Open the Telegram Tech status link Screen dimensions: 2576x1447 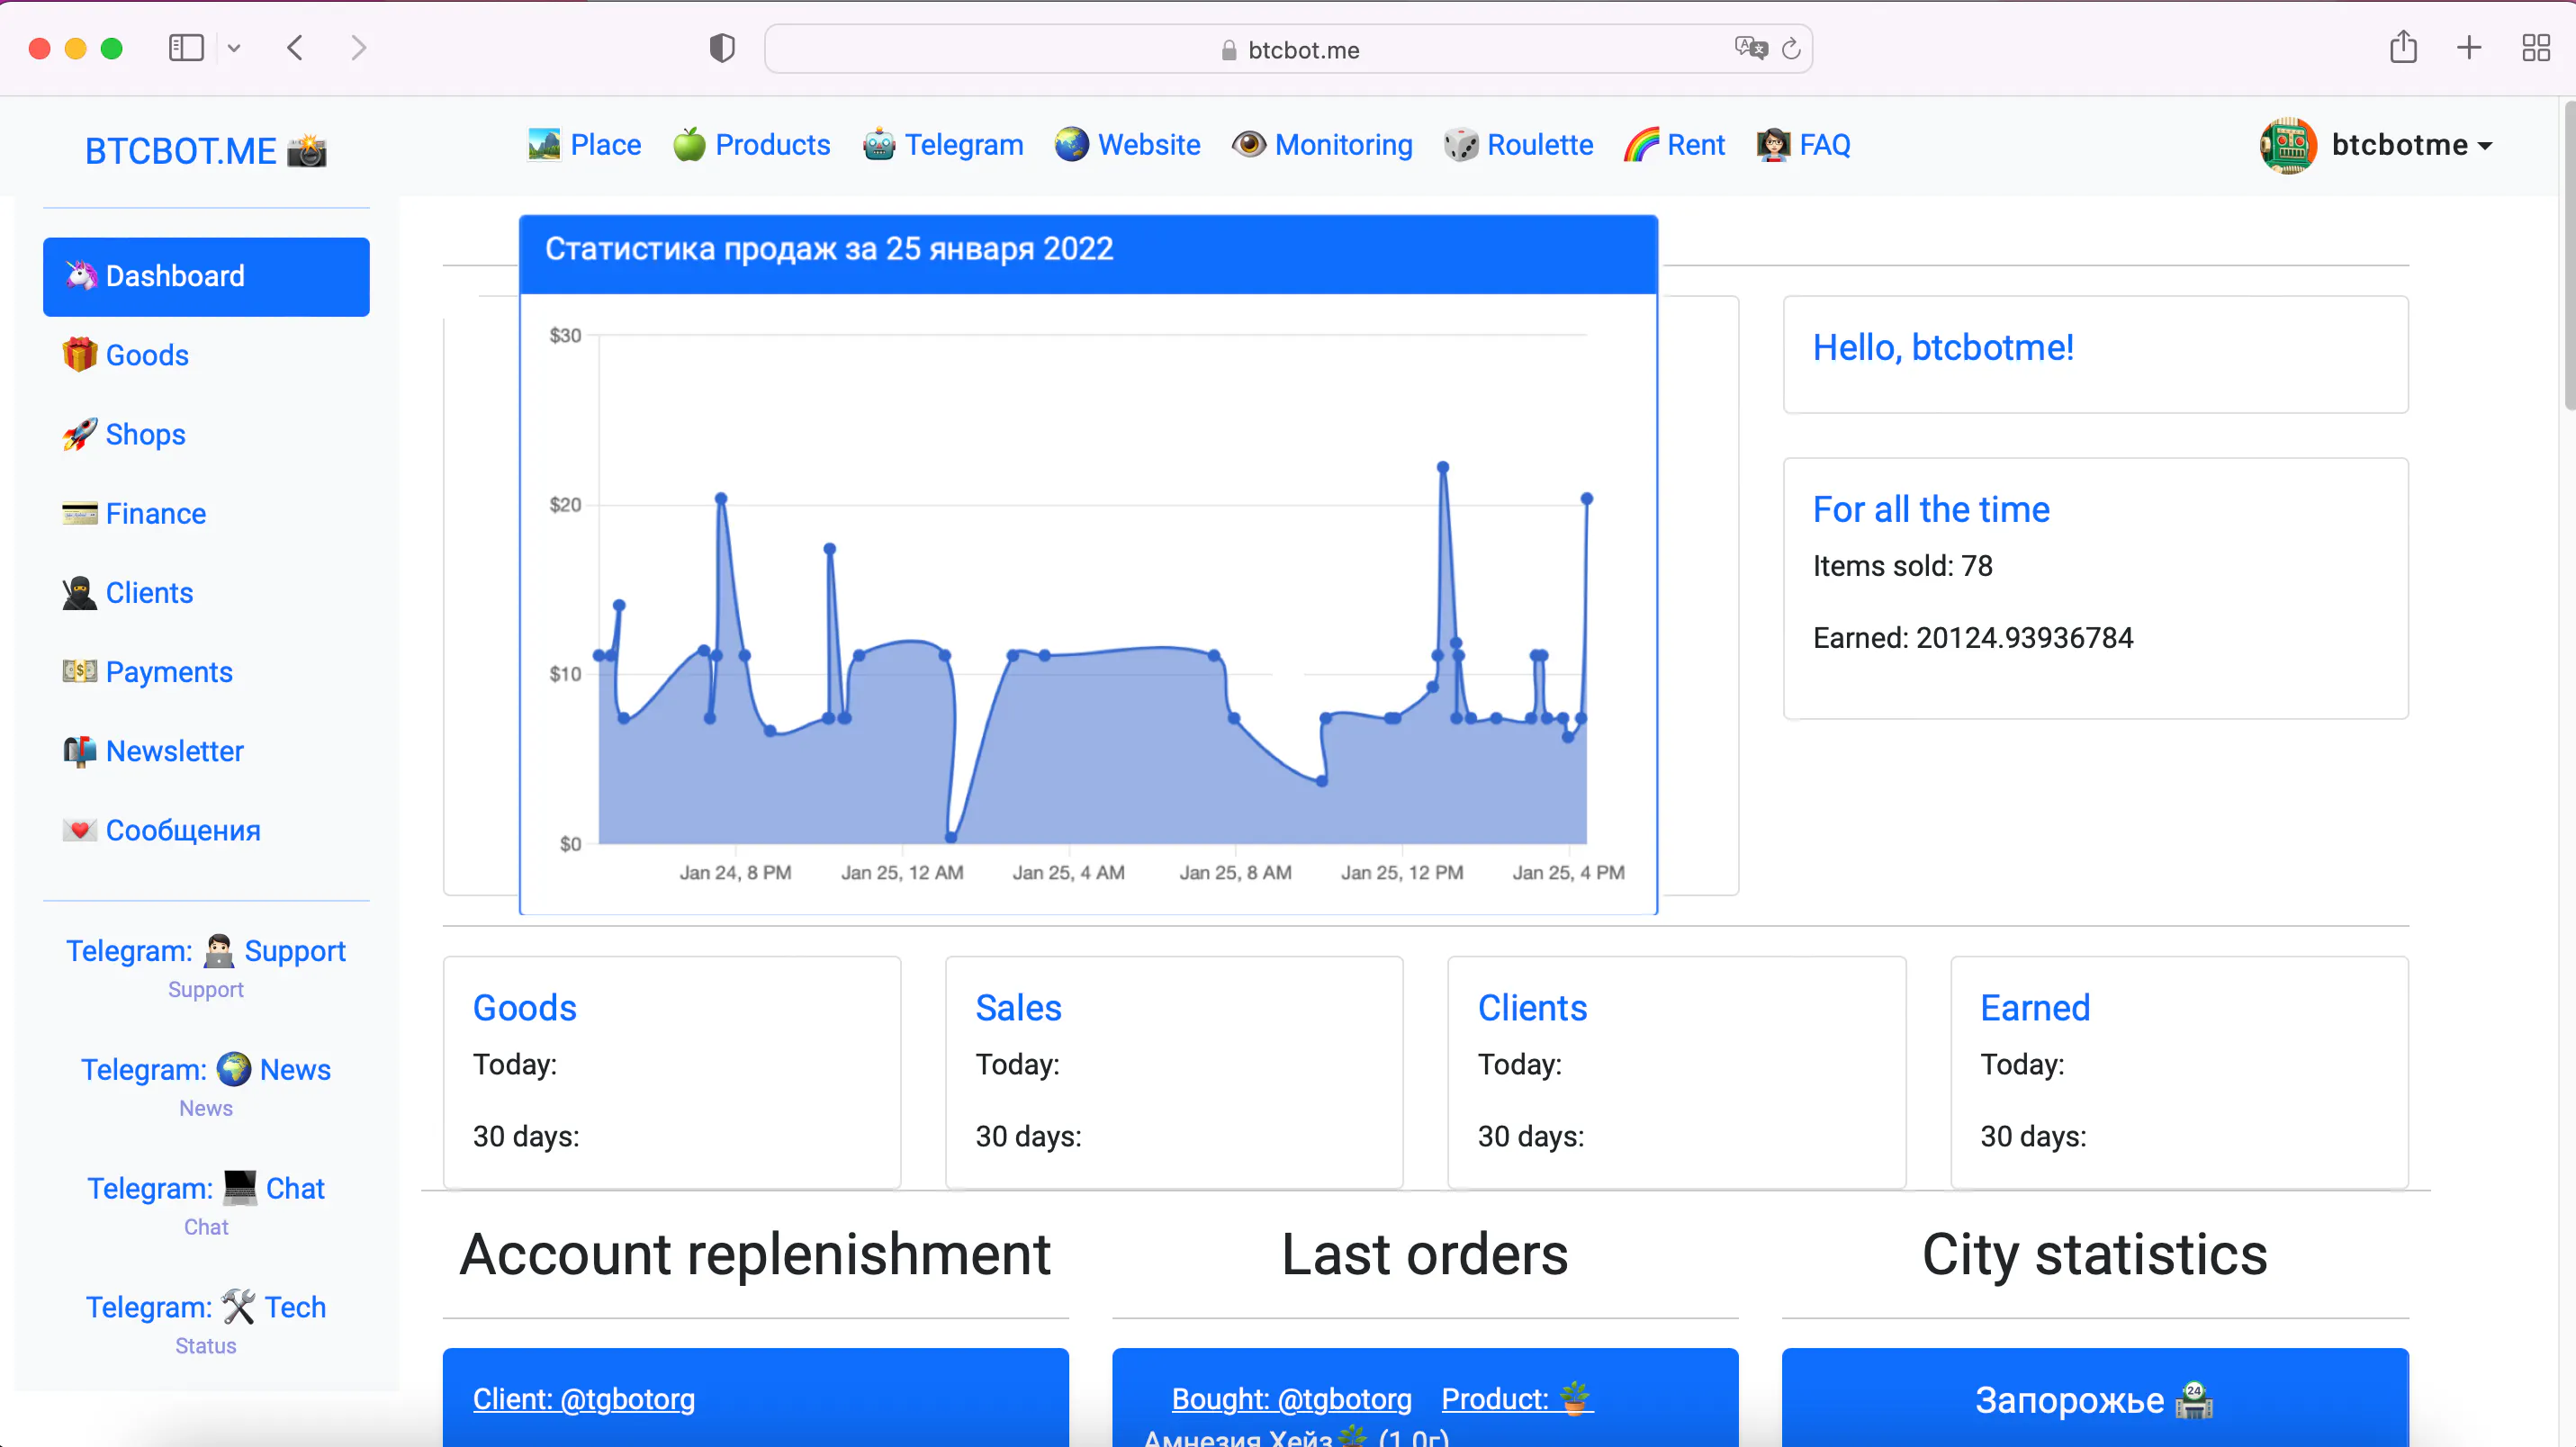coord(206,1307)
